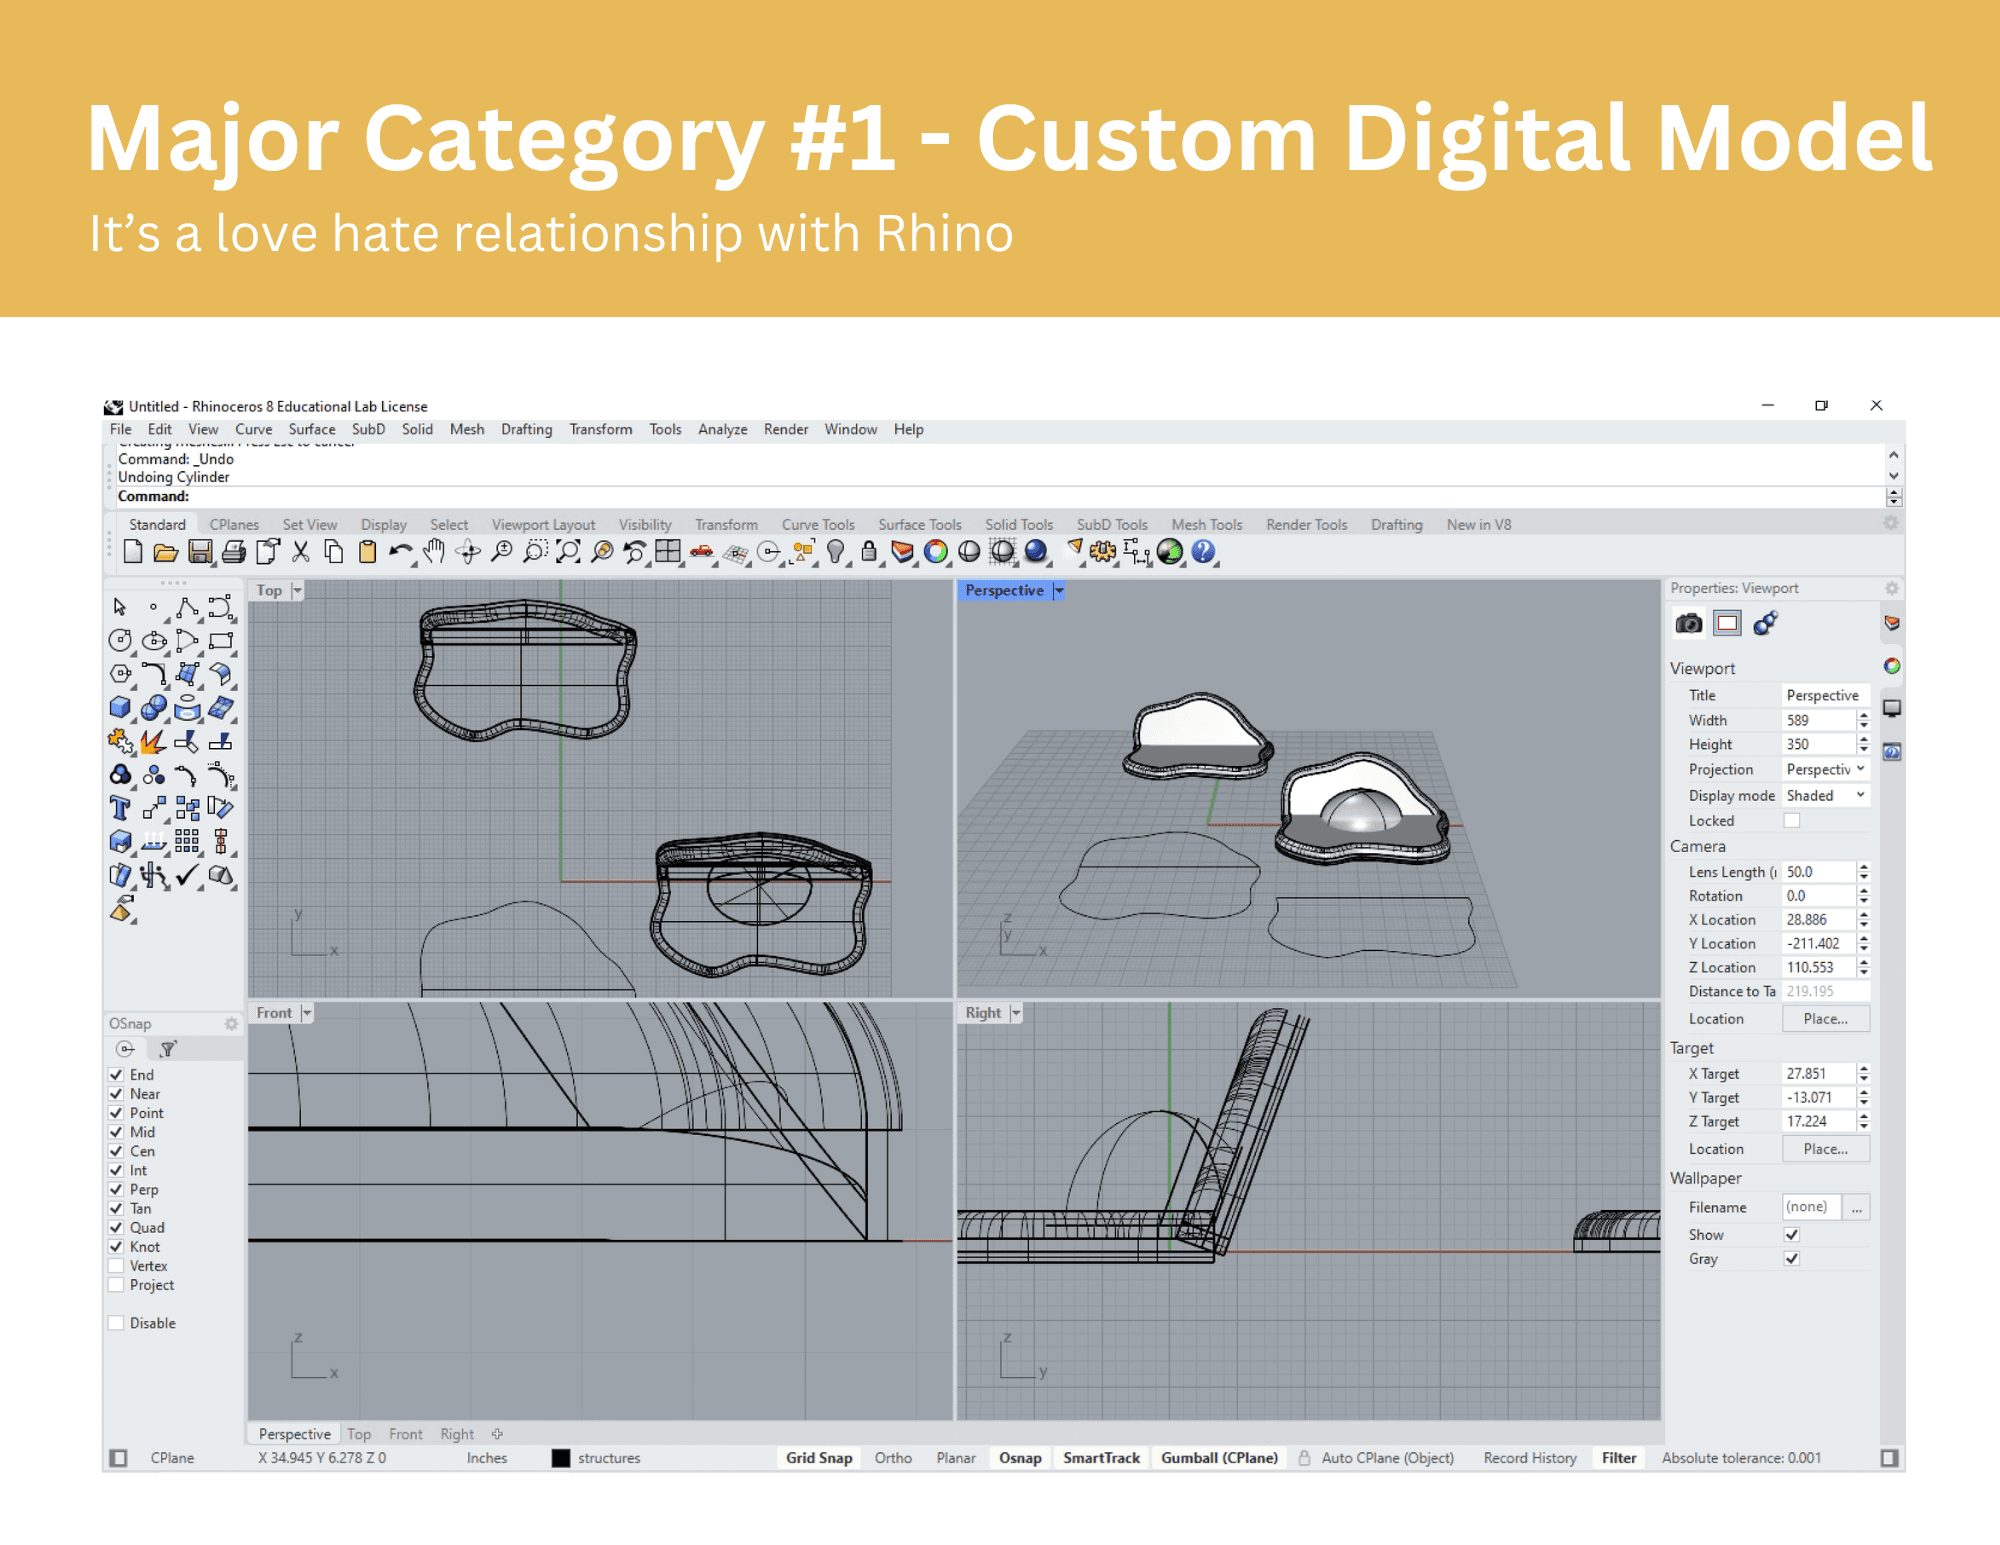The image size is (2000, 1545).
Task: Click the Undo arrow icon
Action: tap(400, 552)
